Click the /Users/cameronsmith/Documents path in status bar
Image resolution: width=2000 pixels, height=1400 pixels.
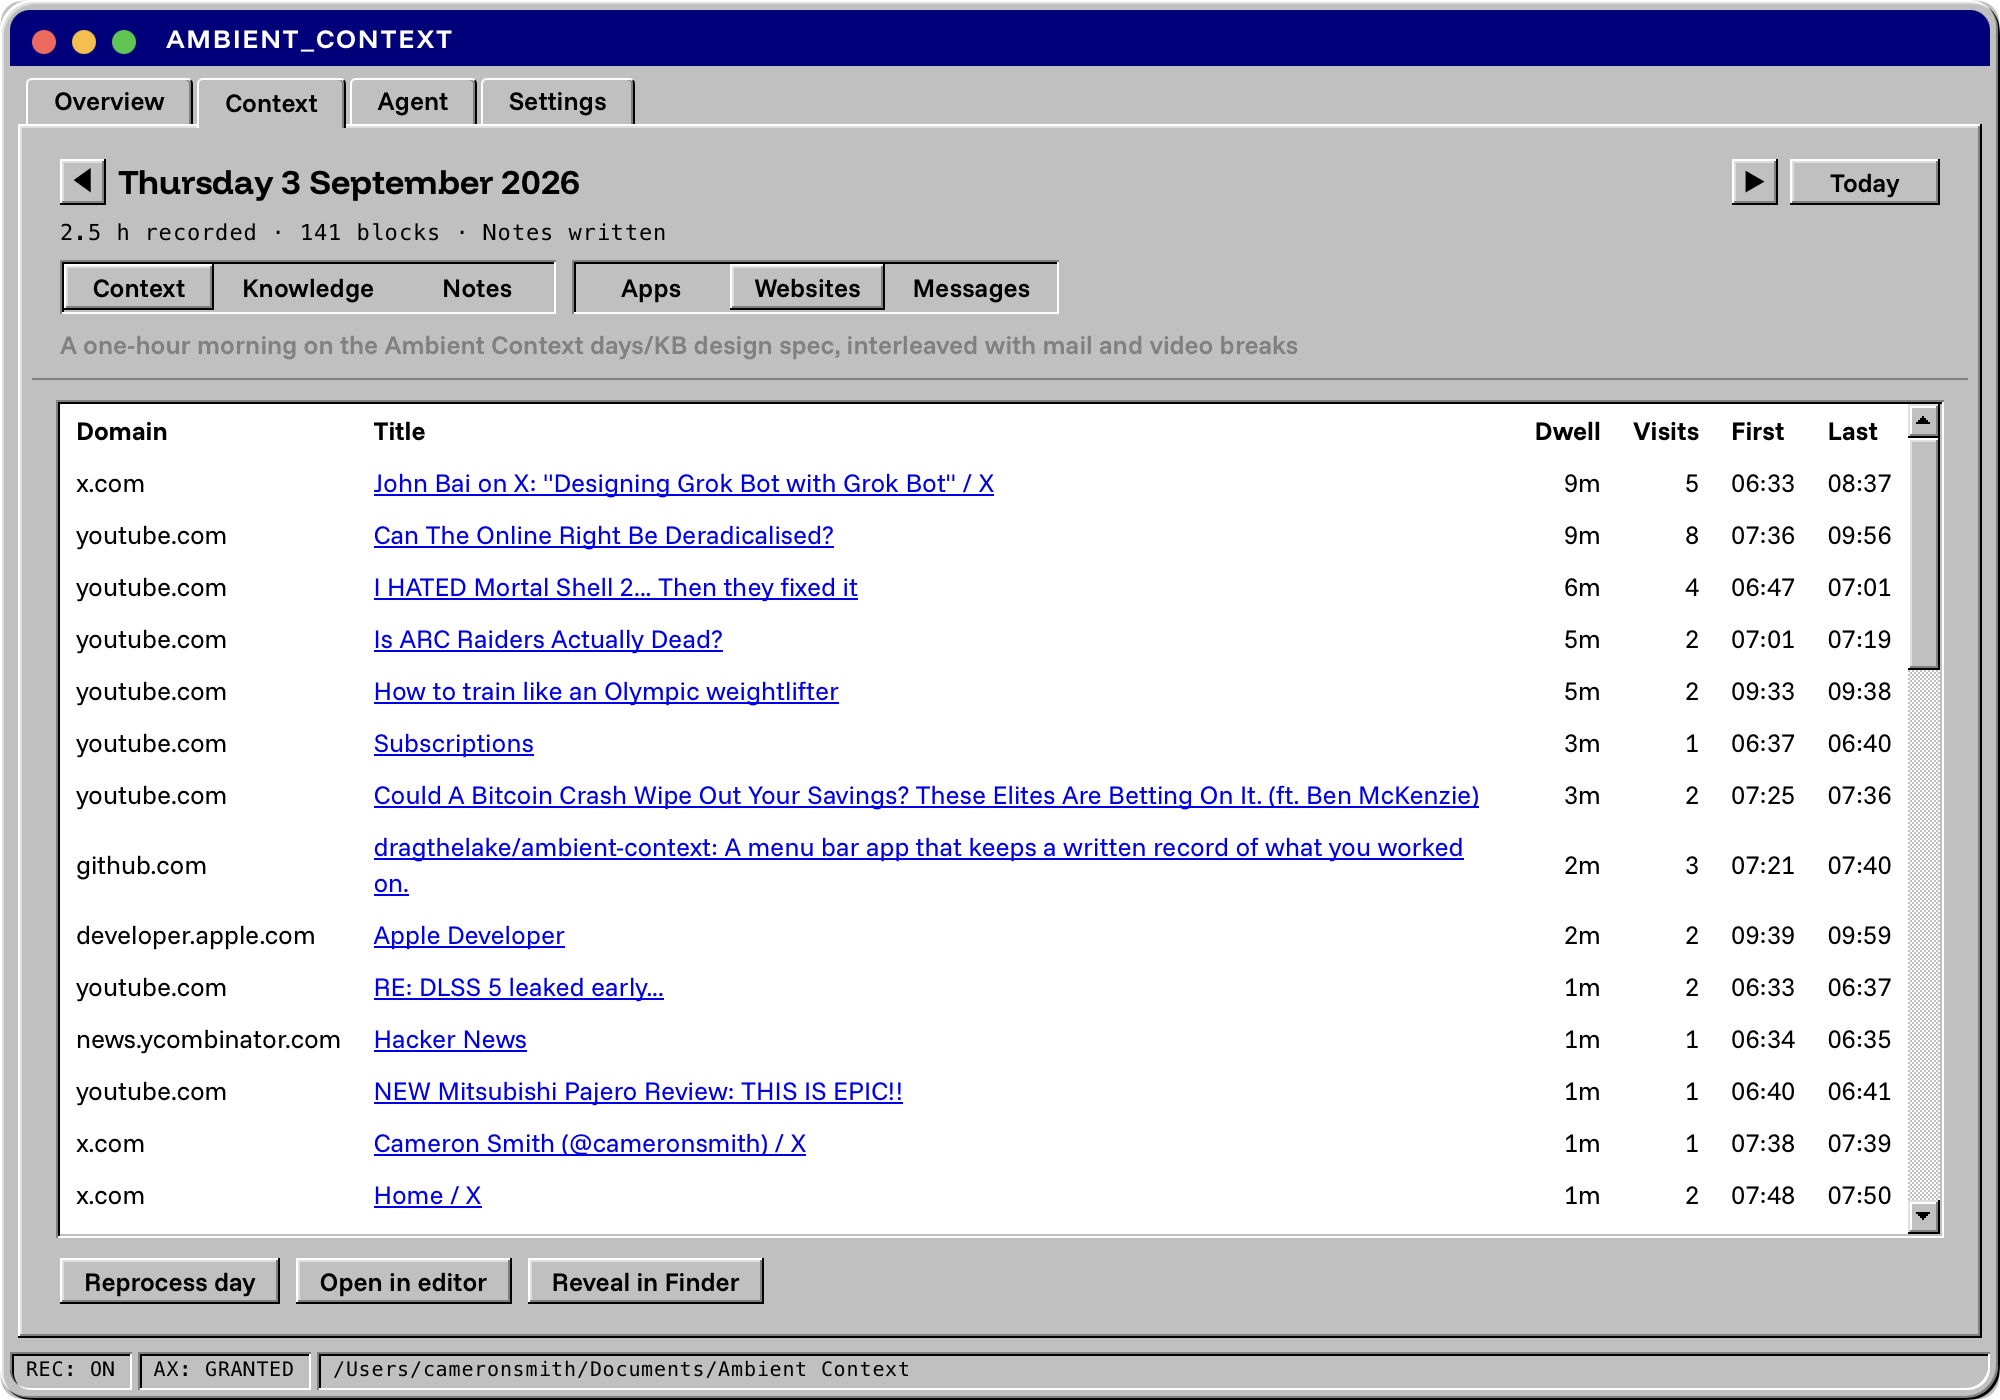(x=621, y=1369)
